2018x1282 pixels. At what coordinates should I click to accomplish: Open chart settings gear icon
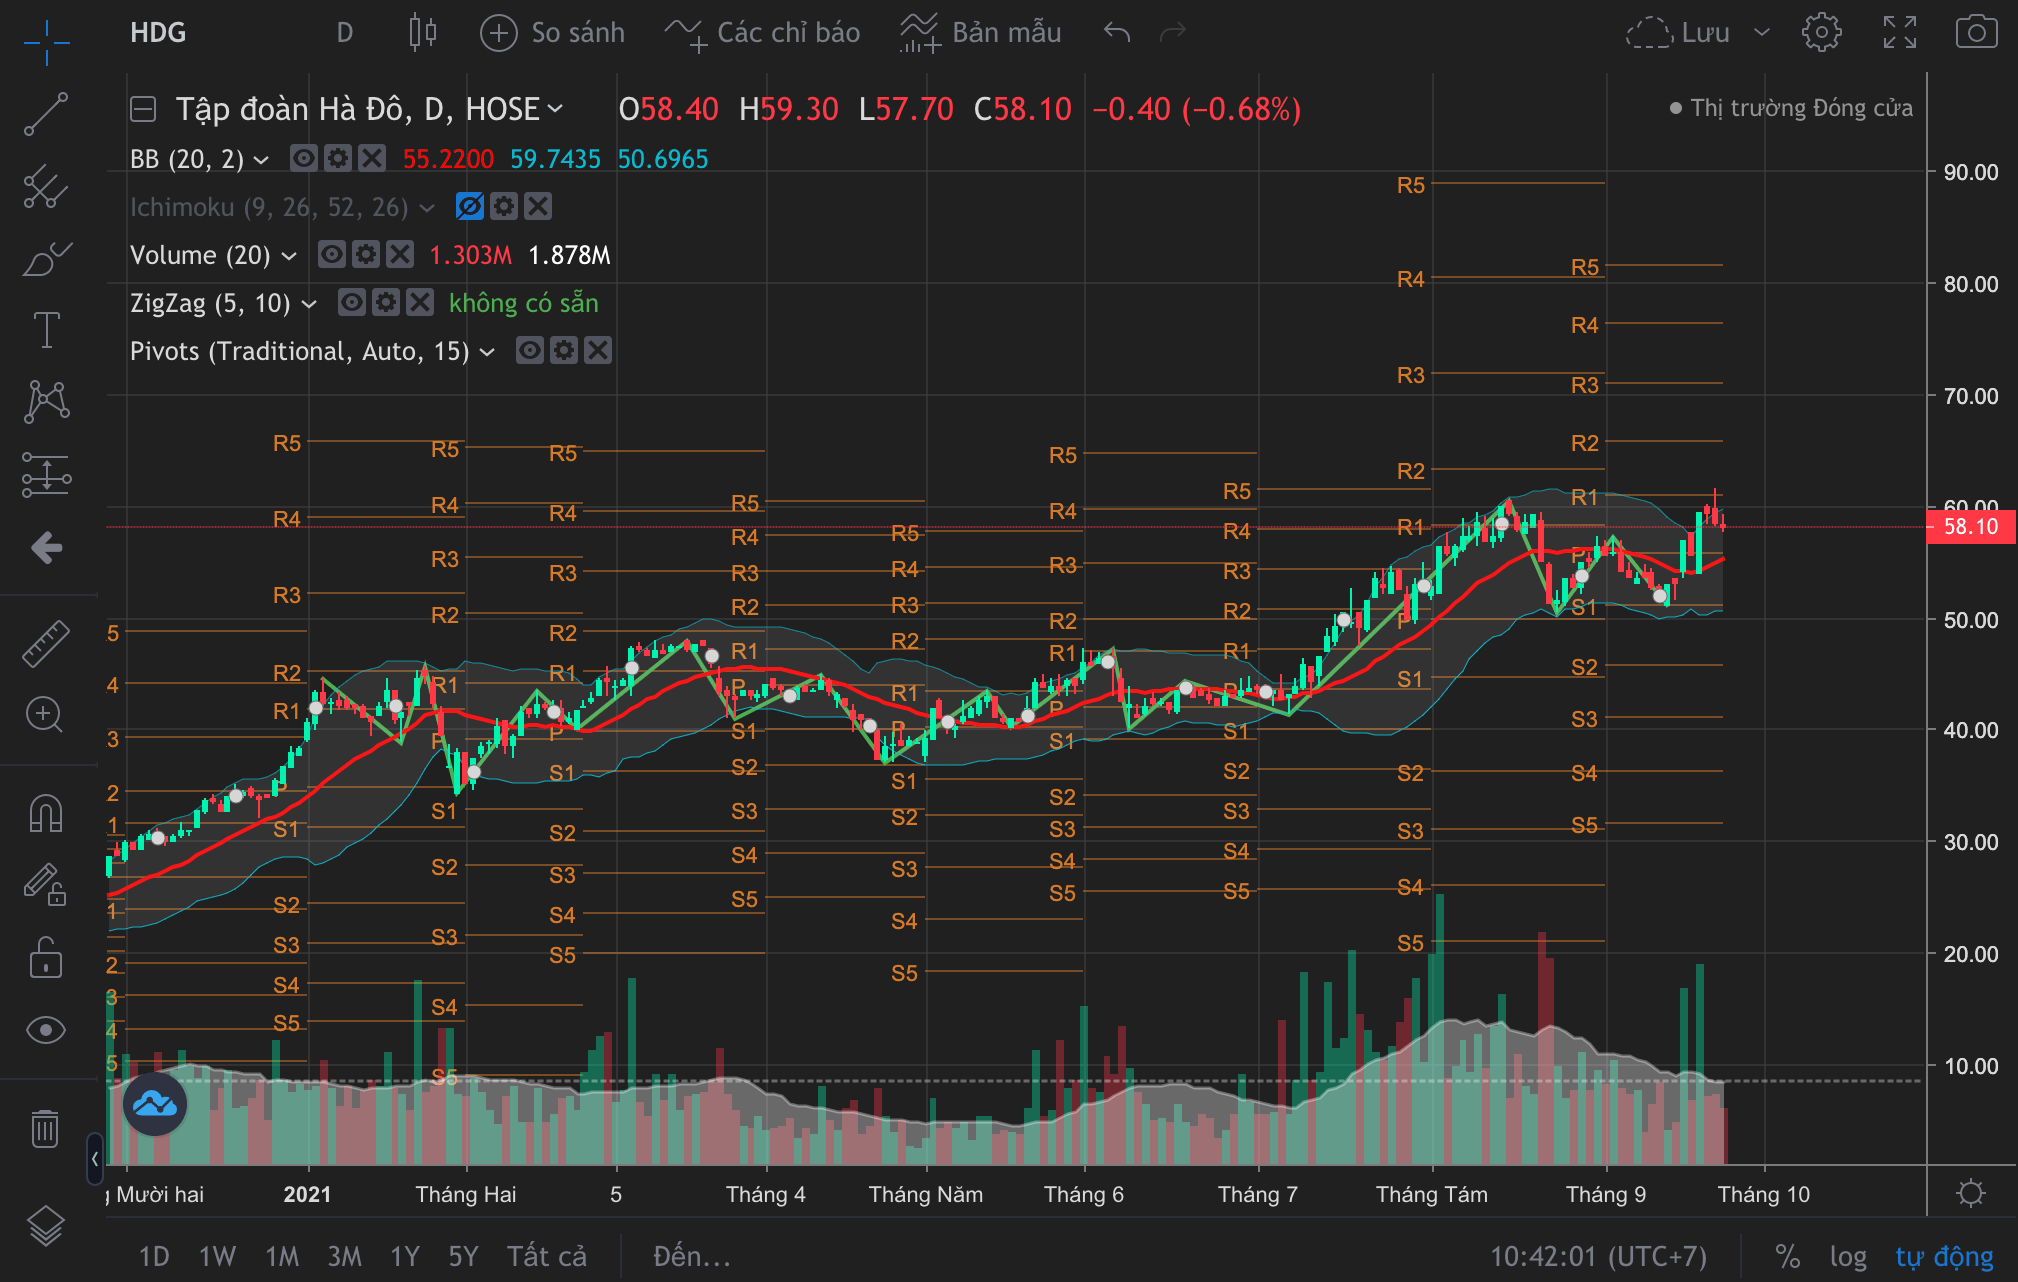pyautogui.click(x=1821, y=32)
